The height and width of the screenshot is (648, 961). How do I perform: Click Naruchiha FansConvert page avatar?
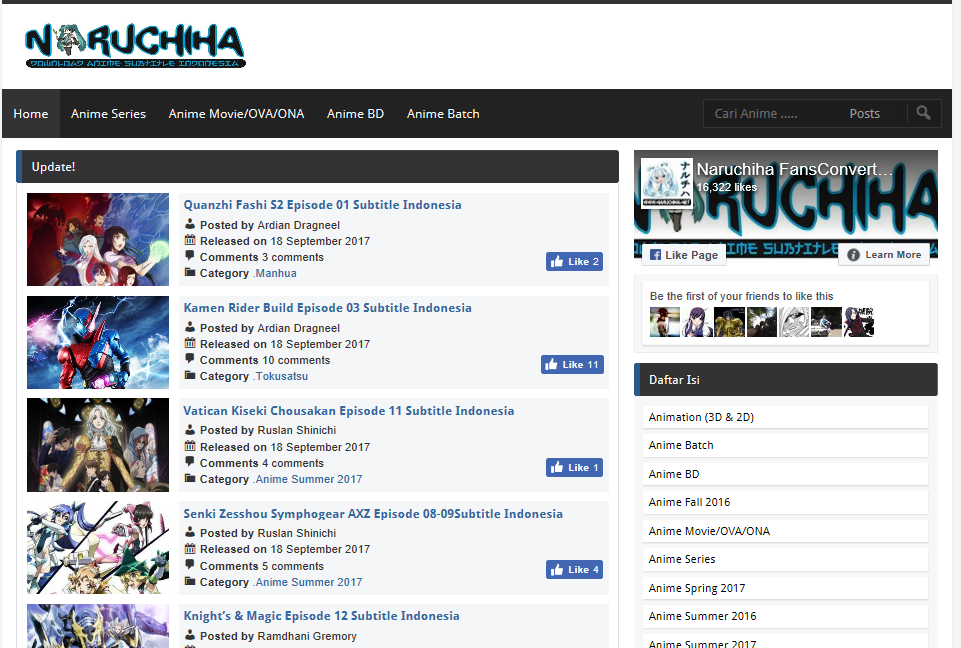667,183
